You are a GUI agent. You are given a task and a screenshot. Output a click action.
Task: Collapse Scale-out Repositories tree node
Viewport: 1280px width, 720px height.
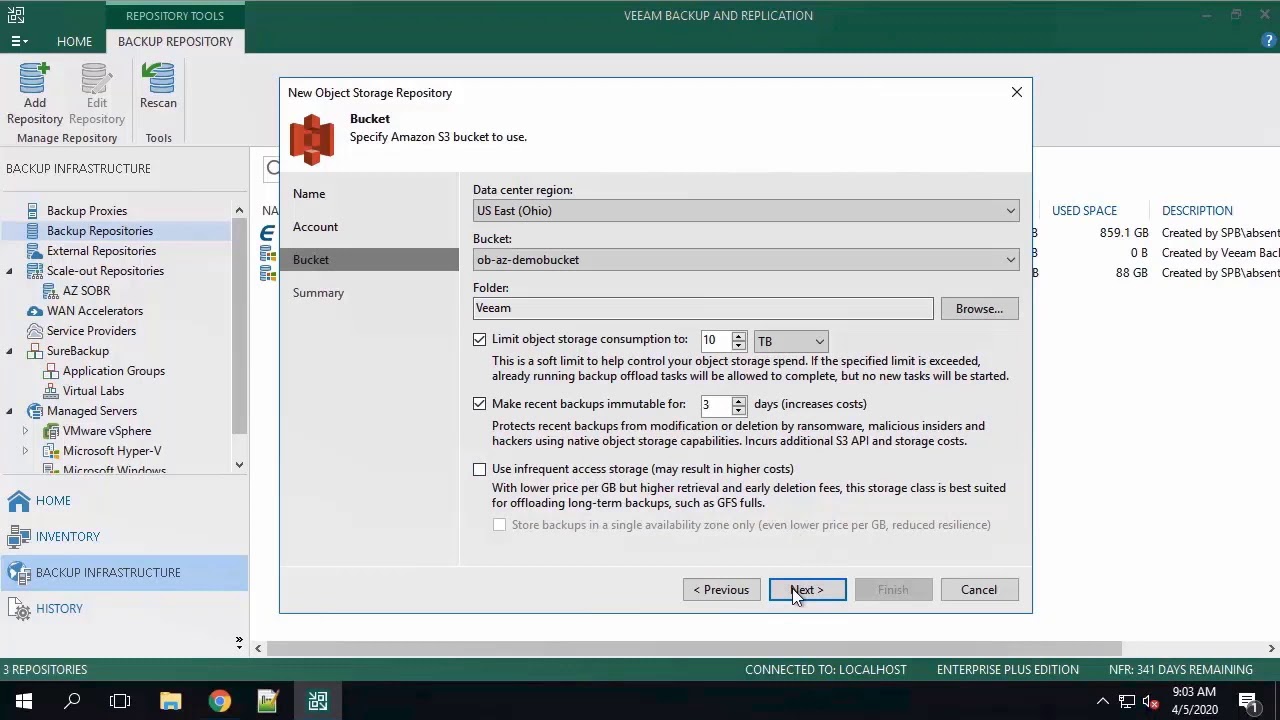click(x=10, y=271)
